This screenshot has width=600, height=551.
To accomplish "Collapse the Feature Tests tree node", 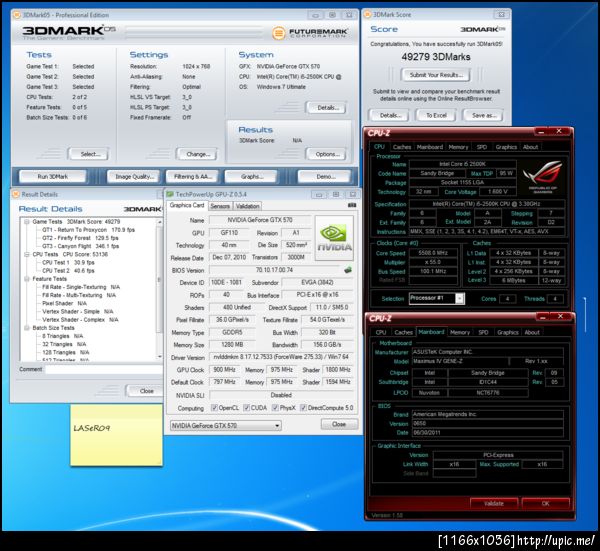I will pyautogui.click(x=27, y=279).
